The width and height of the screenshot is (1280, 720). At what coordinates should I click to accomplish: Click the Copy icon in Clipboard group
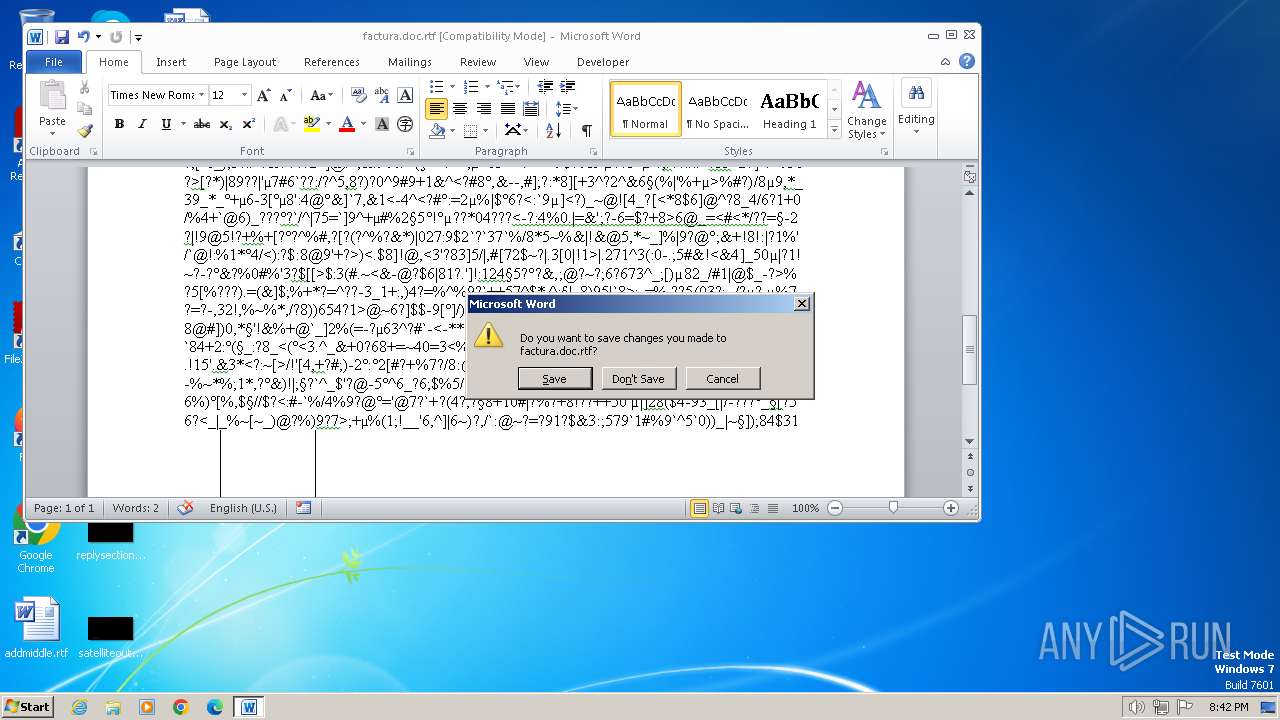click(85, 109)
